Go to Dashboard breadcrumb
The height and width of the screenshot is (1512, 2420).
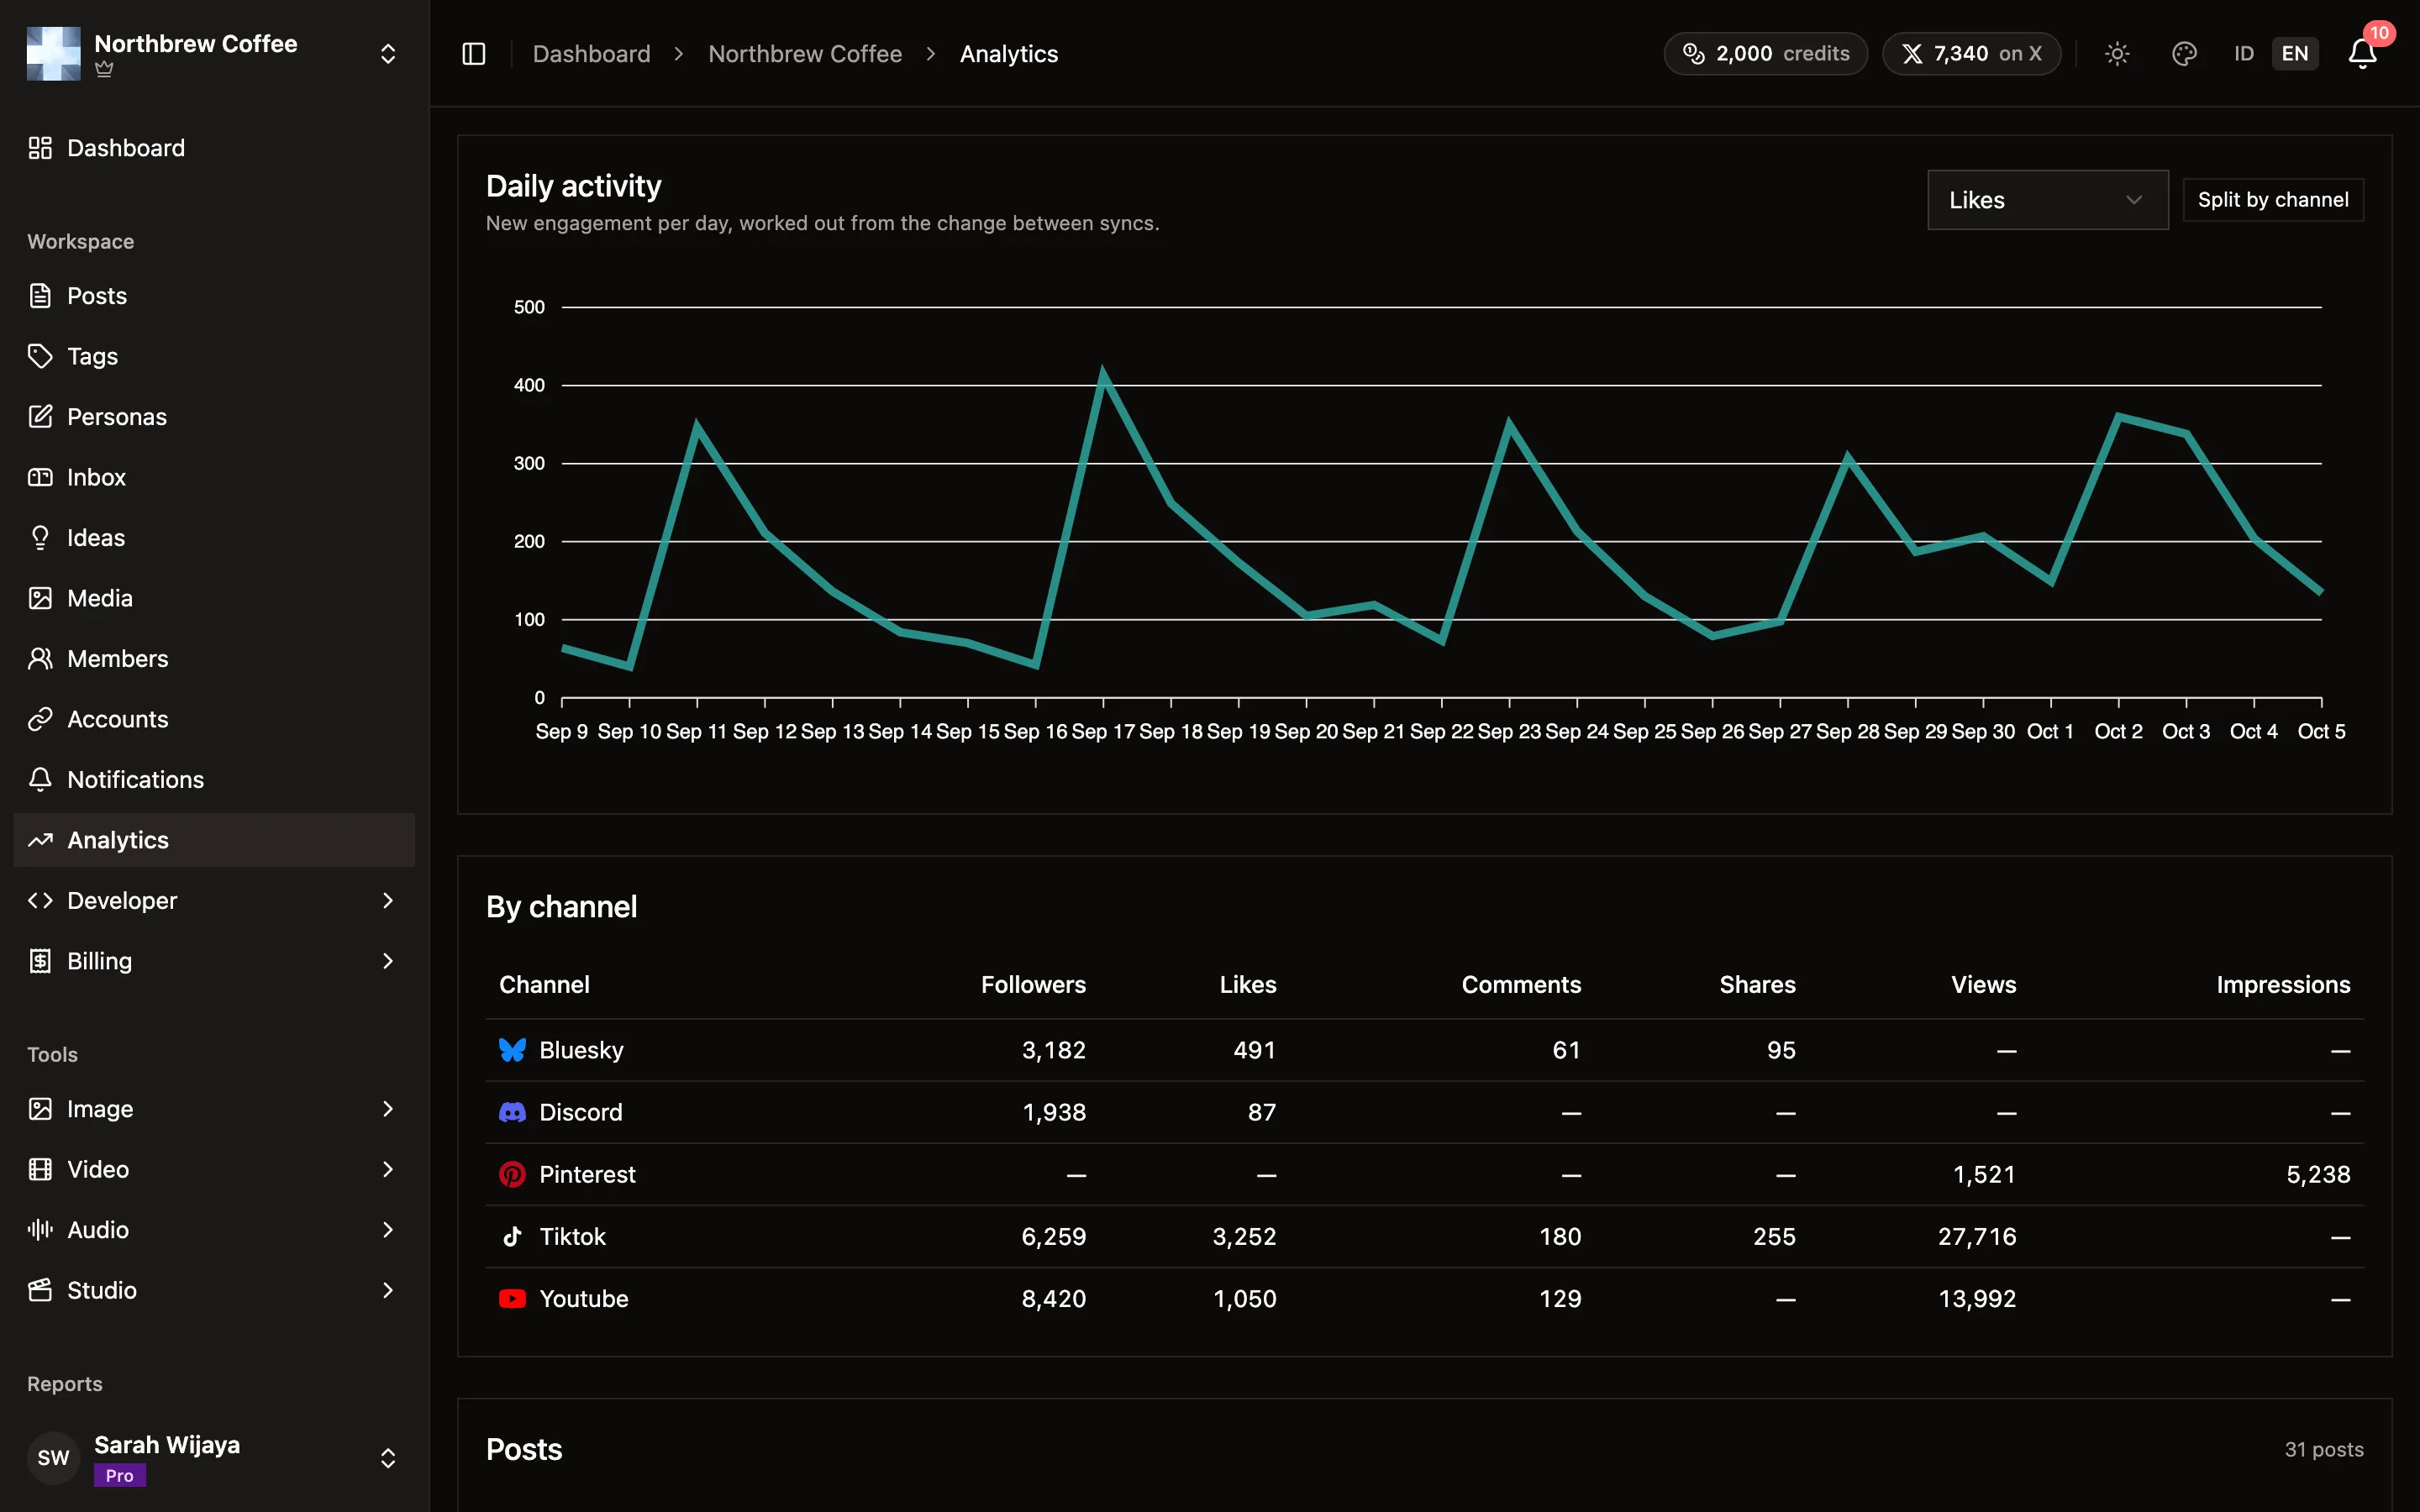(591, 54)
